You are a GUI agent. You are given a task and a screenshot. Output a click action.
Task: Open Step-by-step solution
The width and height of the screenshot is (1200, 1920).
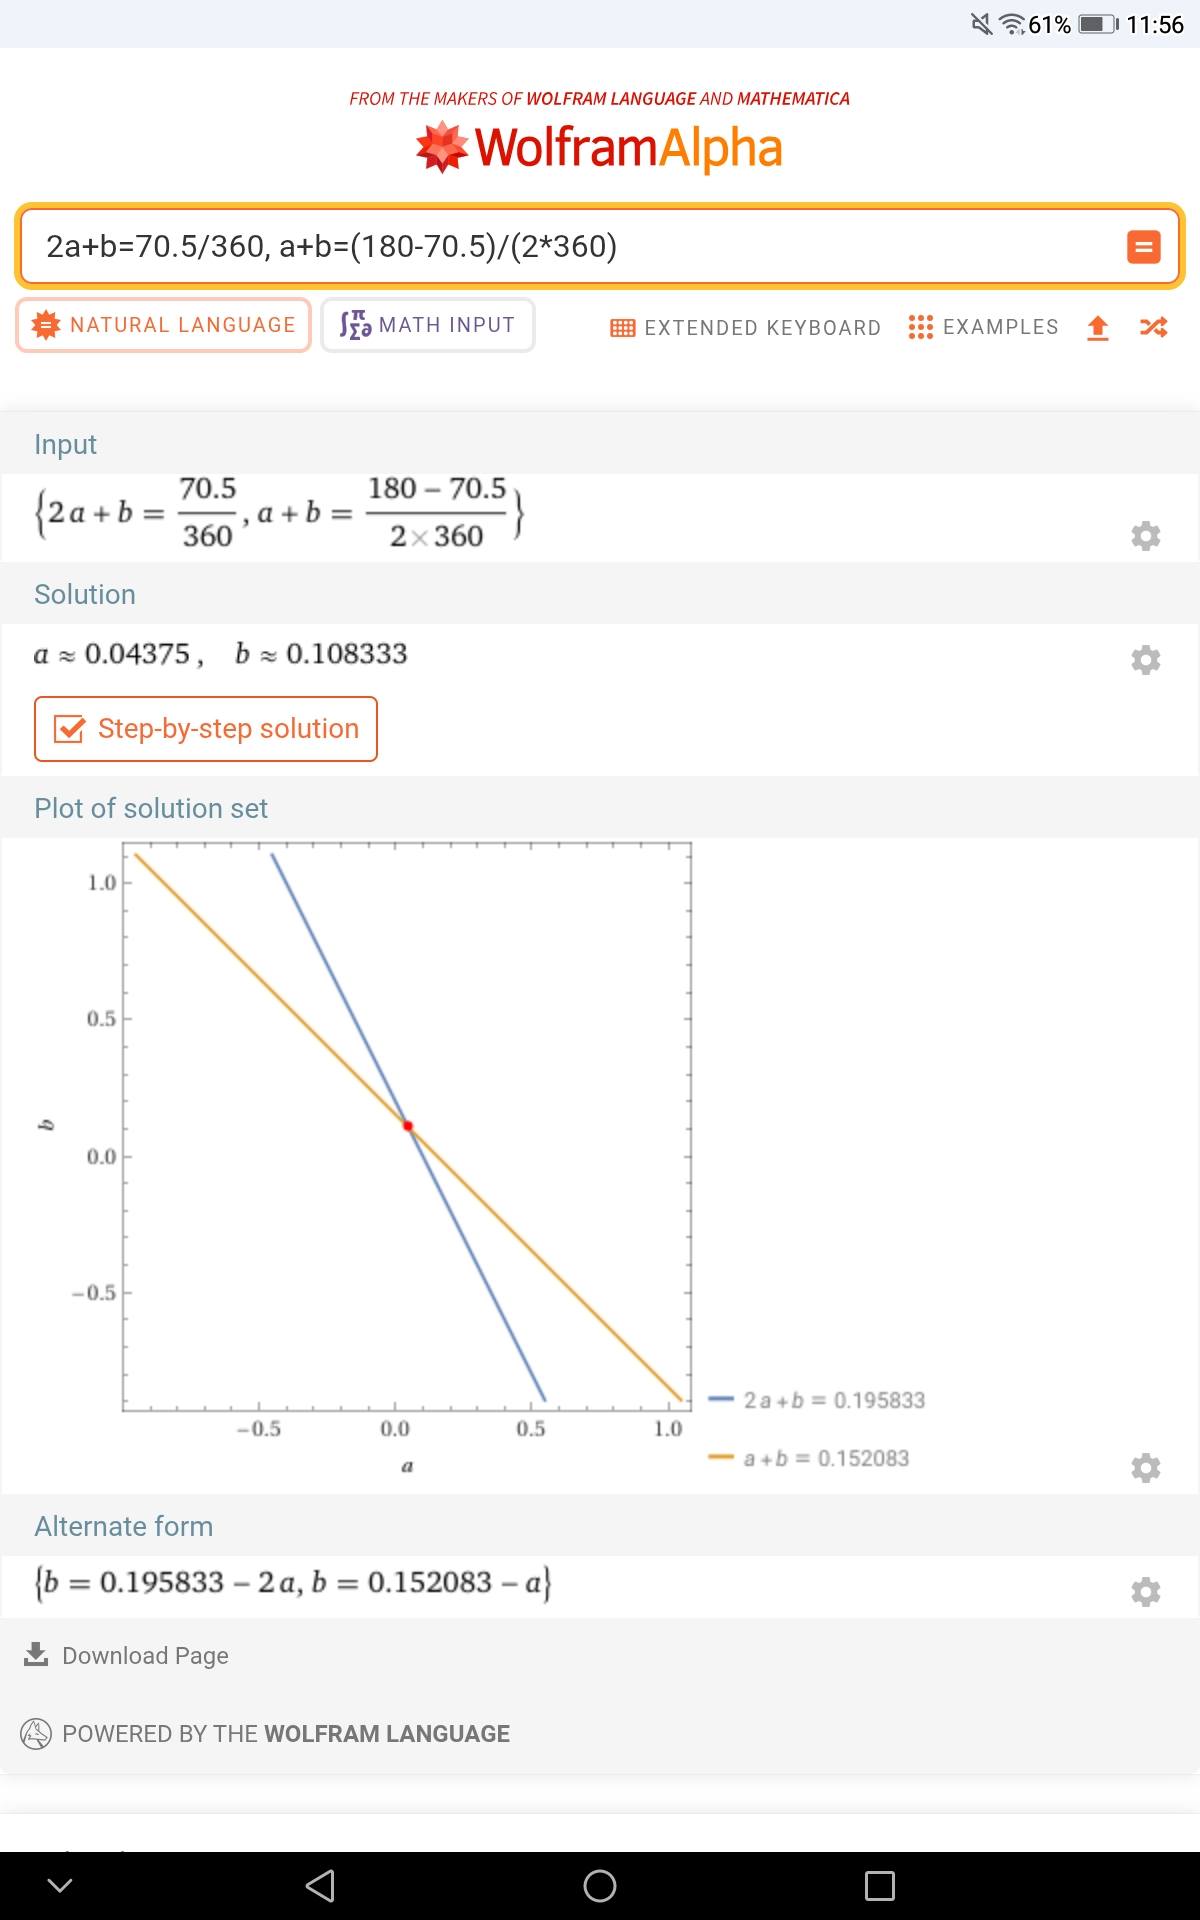pos(206,729)
